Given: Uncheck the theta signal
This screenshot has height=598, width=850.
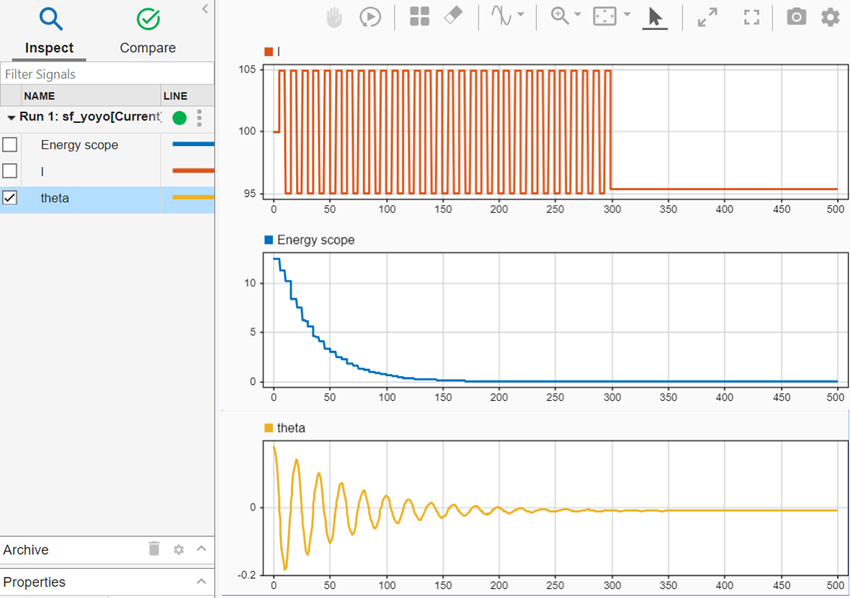Looking at the screenshot, I should [12, 198].
